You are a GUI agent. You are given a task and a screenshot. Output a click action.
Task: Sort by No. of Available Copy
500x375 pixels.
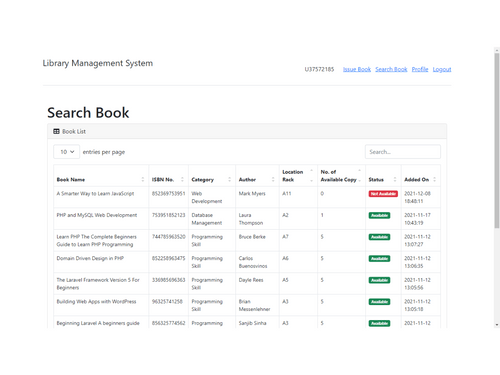(x=341, y=176)
